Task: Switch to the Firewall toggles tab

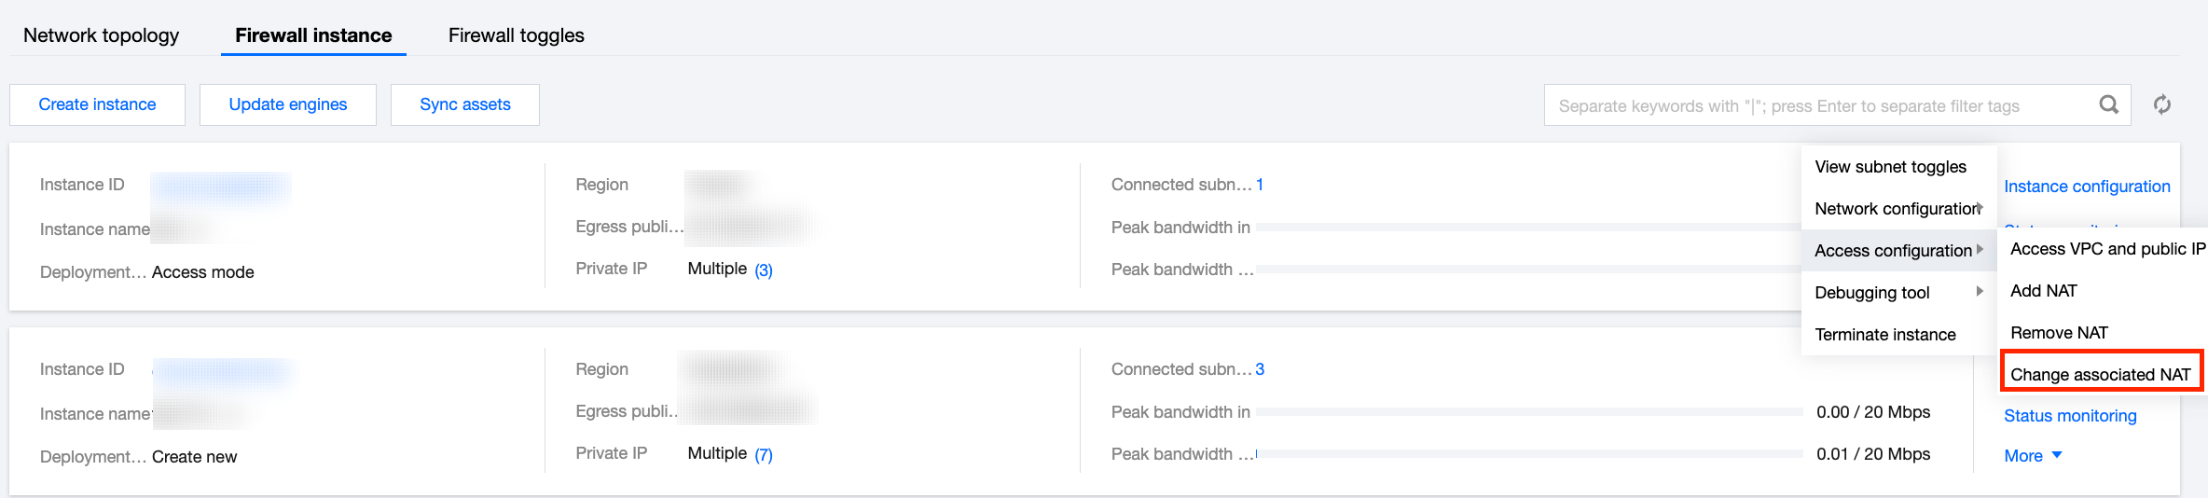Action: (516, 35)
